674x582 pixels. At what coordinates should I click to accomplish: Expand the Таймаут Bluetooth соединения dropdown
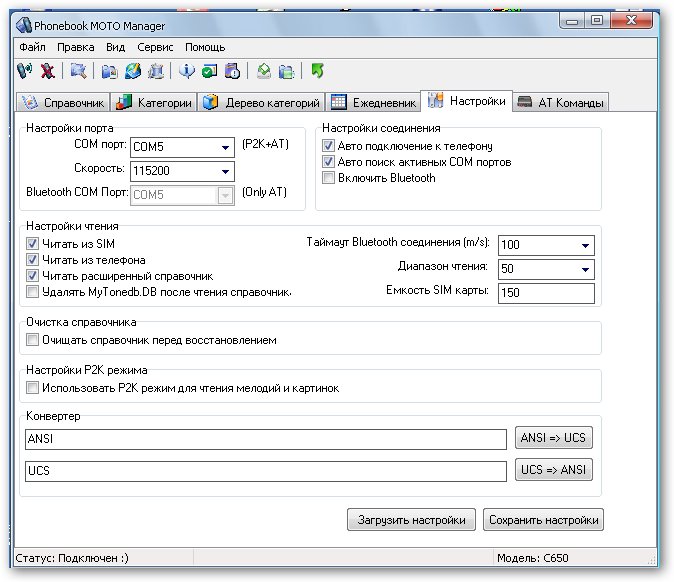pyautogui.click(x=585, y=245)
